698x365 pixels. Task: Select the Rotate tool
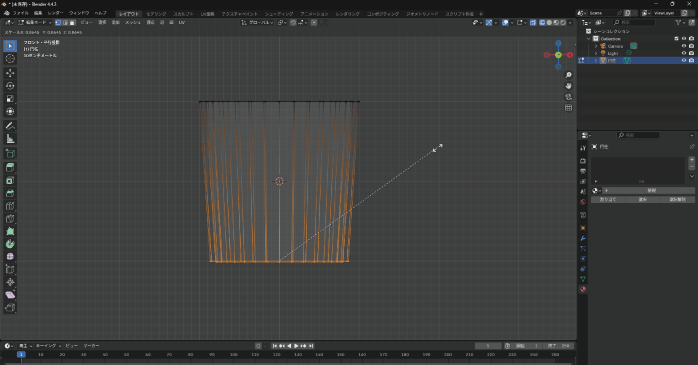[x=10, y=86]
